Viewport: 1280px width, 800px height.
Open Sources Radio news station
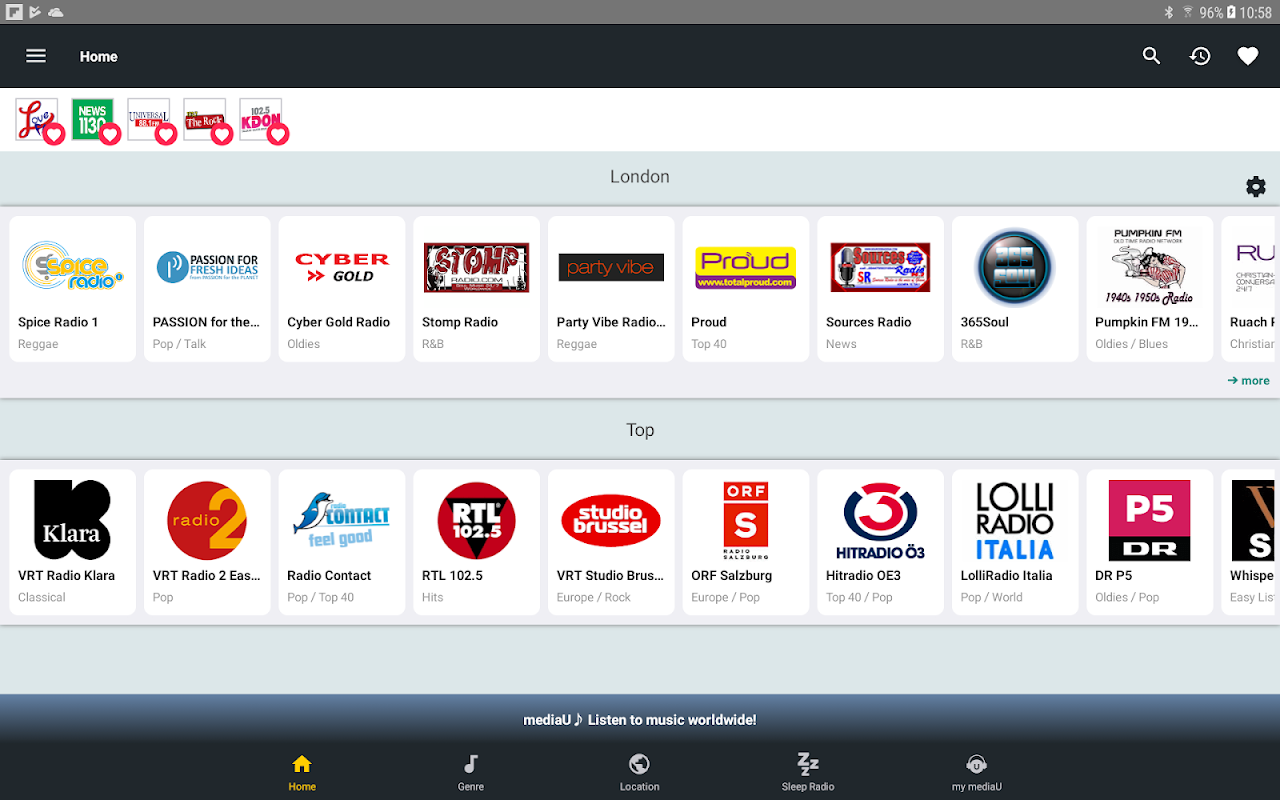pyautogui.click(x=880, y=289)
